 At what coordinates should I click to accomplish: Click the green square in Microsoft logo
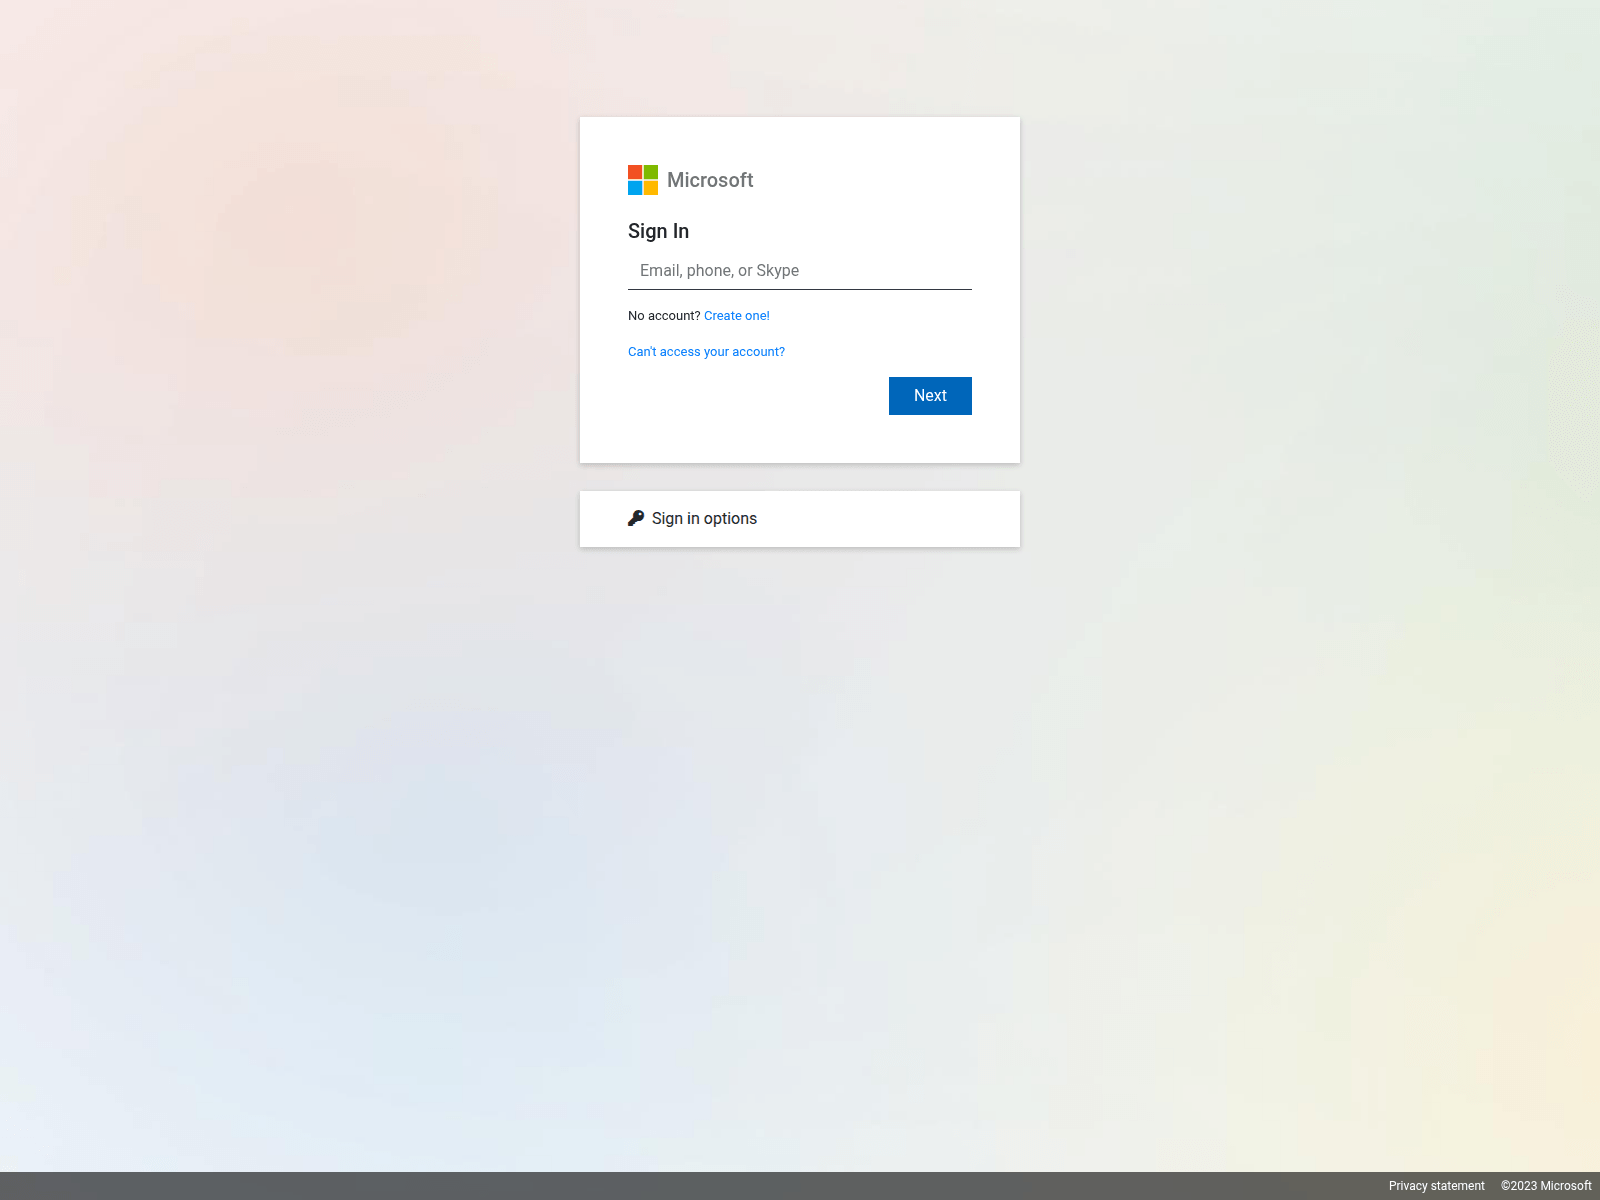[x=651, y=172]
